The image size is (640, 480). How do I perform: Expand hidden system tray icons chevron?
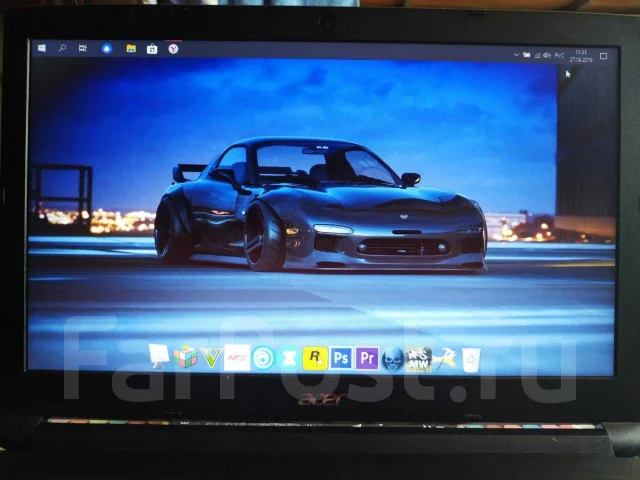pos(516,55)
